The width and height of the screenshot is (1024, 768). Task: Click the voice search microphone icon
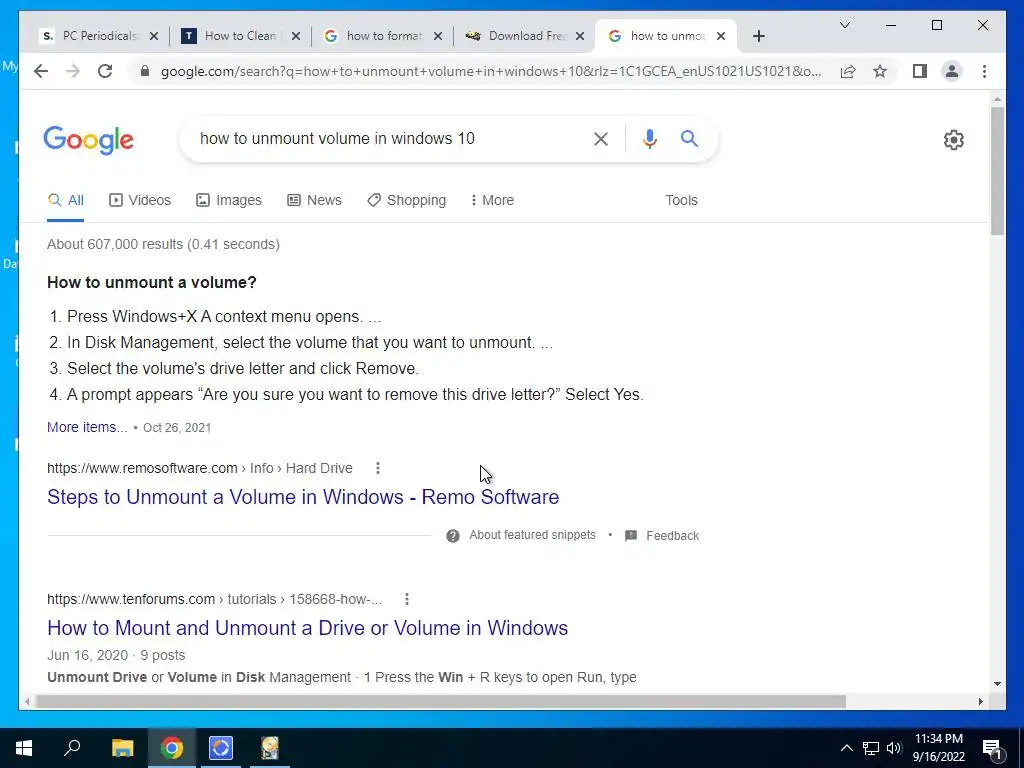649,138
